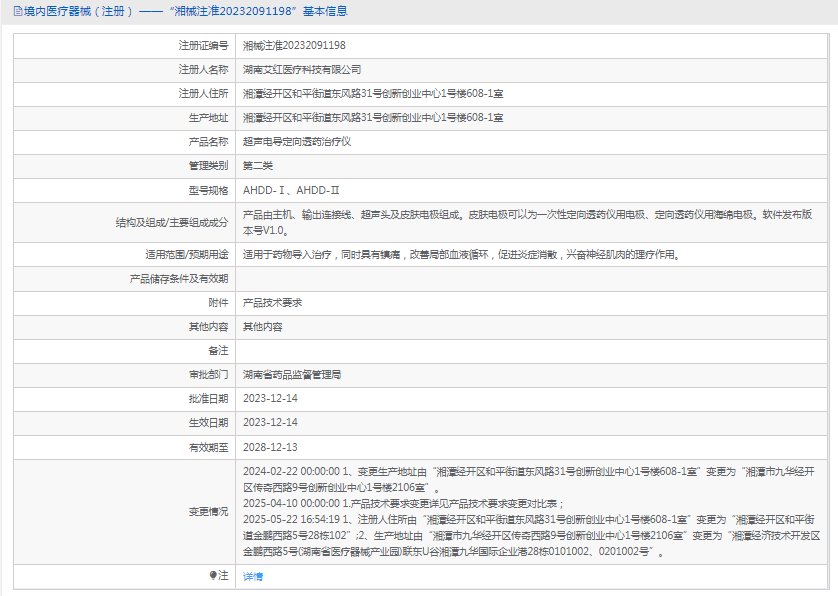Click the 2024-02-22 change record entry
Image resolution: width=838 pixels, height=596 pixels.
529,479
